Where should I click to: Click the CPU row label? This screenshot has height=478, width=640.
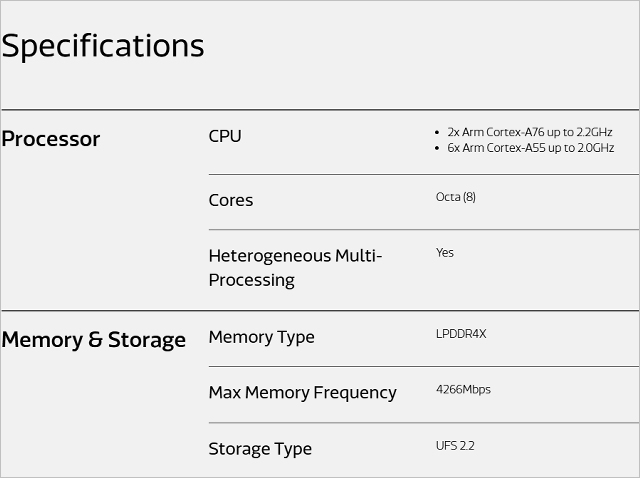tap(225, 136)
